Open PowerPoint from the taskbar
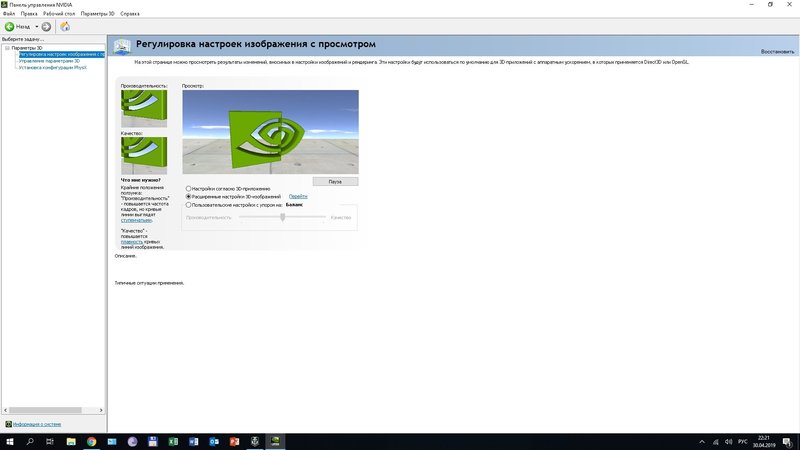This screenshot has height=450, width=800. [x=234, y=442]
